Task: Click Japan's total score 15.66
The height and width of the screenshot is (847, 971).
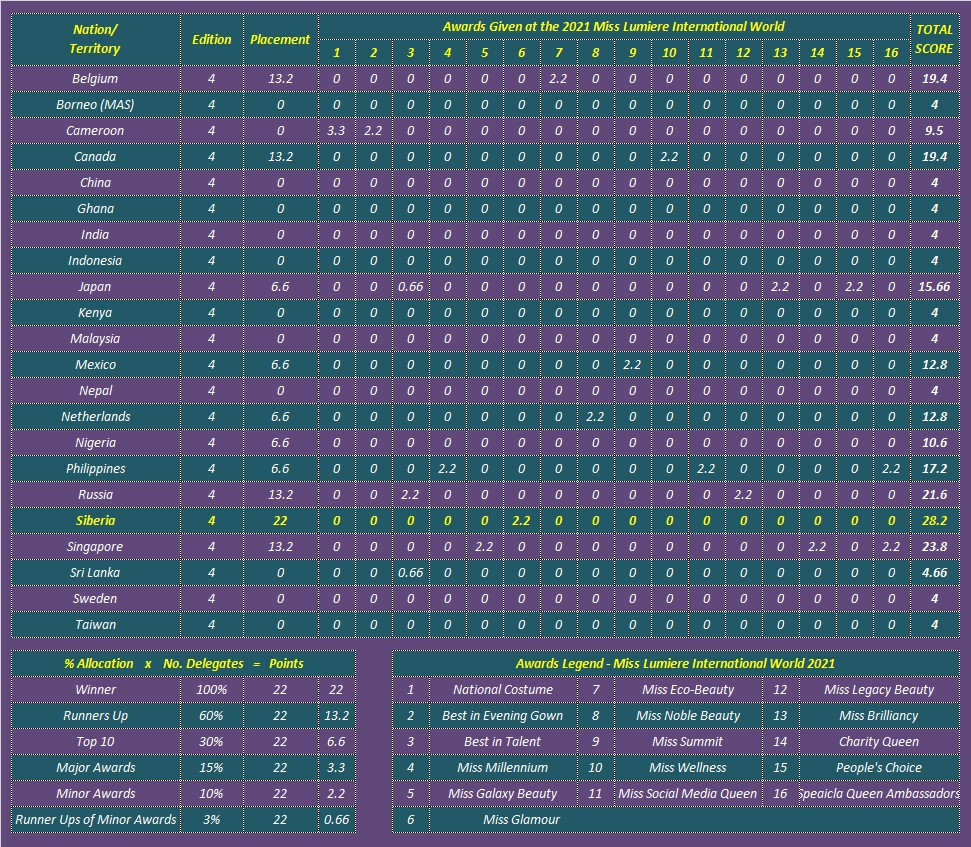Action: pos(934,287)
